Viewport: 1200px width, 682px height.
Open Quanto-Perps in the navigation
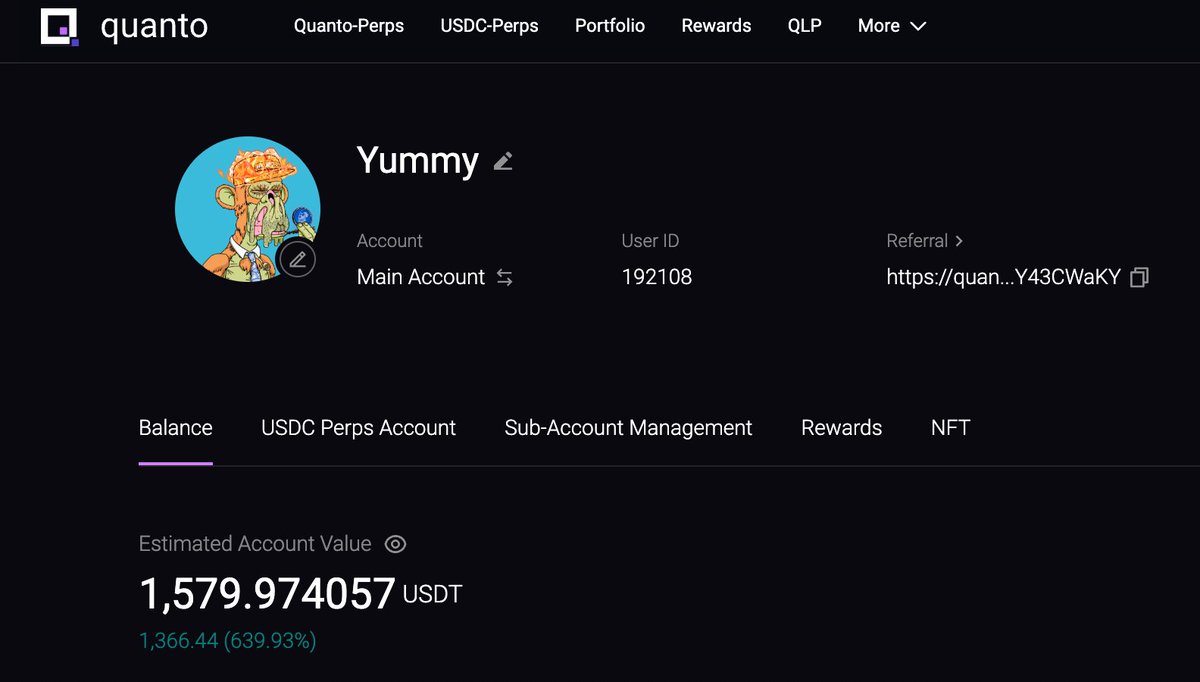349,26
